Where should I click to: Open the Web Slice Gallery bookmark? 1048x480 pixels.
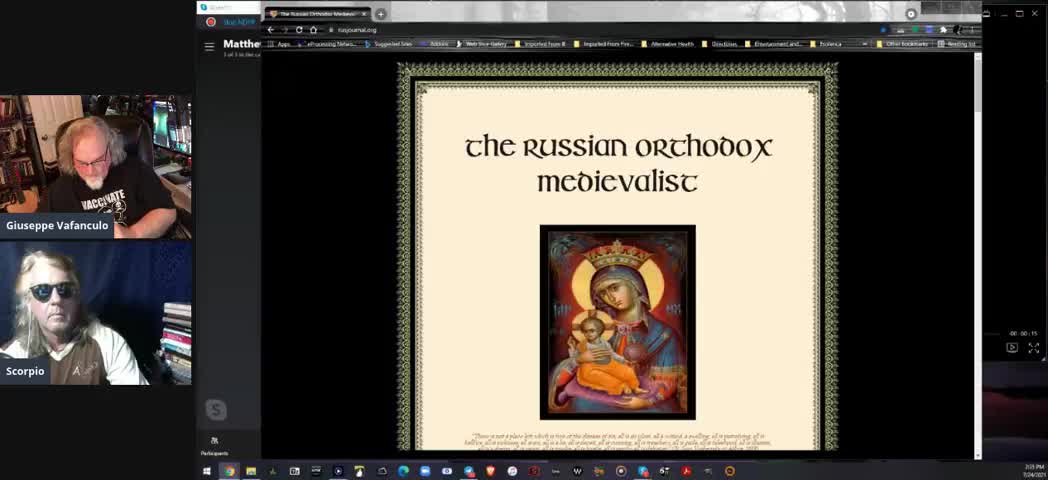pos(481,44)
